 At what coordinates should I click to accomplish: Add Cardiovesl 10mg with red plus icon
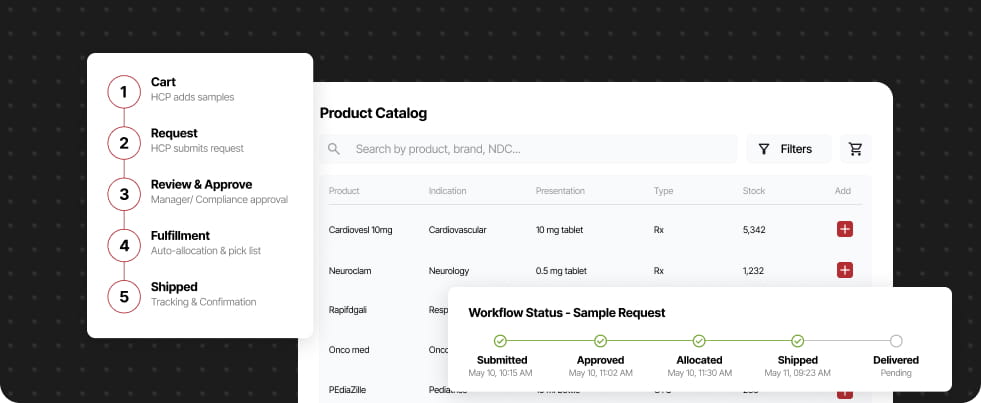pyautogui.click(x=845, y=230)
